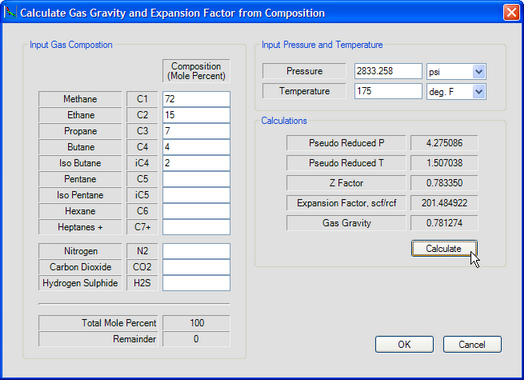
Task: Click the Temperature label box
Action: coord(304,91)
